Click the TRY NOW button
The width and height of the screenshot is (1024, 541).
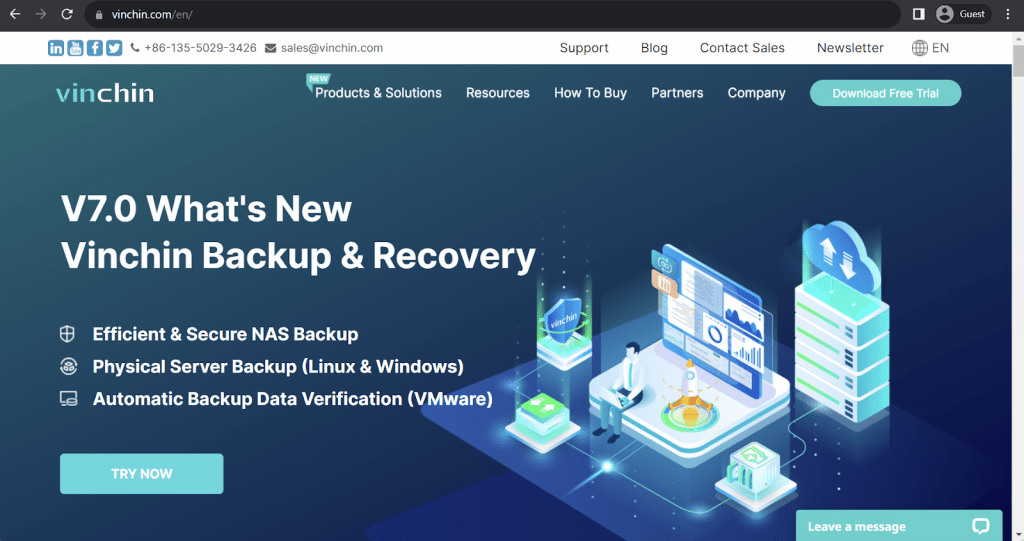(142, 474)
